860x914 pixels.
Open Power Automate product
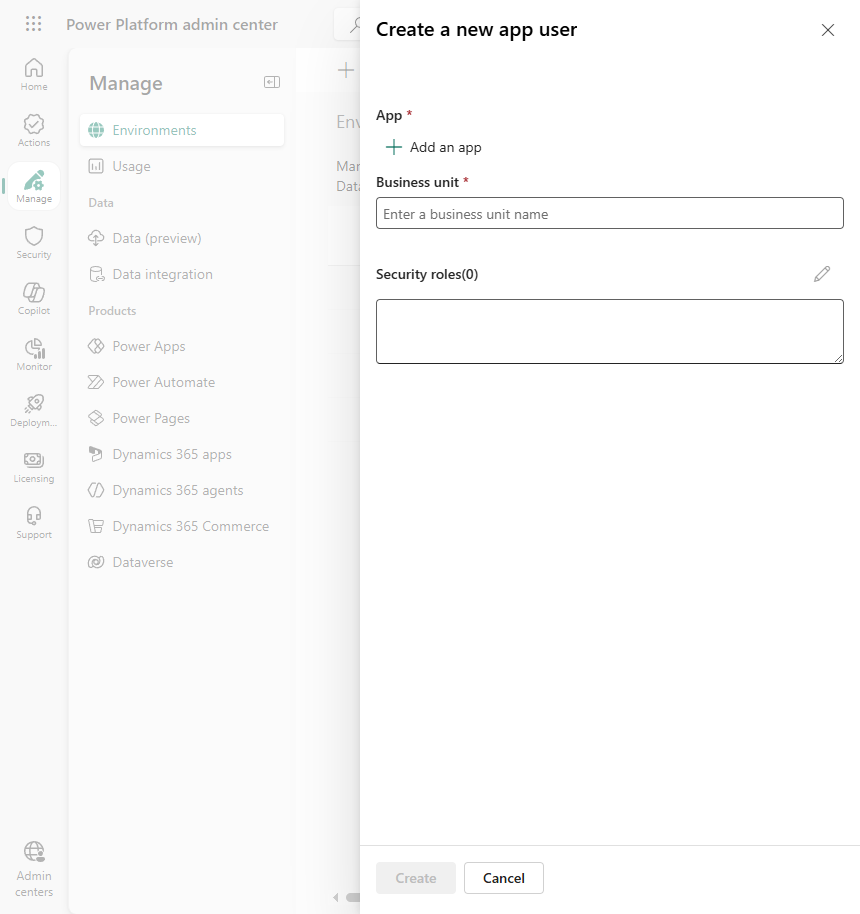pyautogui.click(x=182, y=382)
